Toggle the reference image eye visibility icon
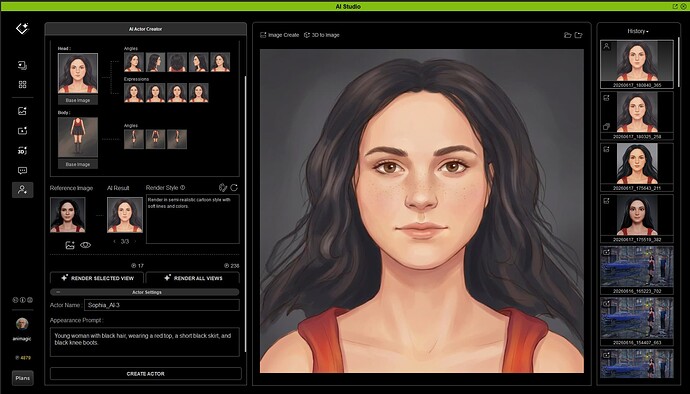 click(x=85, y=245)
